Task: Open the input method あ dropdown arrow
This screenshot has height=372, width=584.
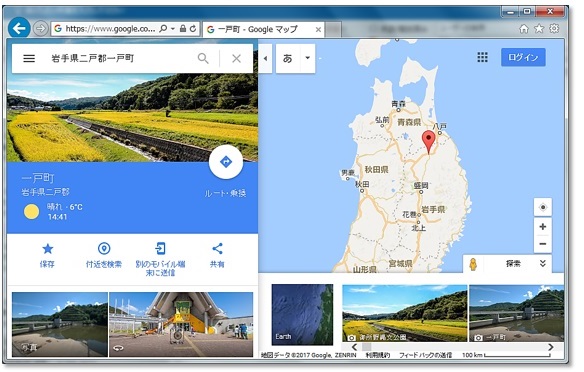Action: 308,58
